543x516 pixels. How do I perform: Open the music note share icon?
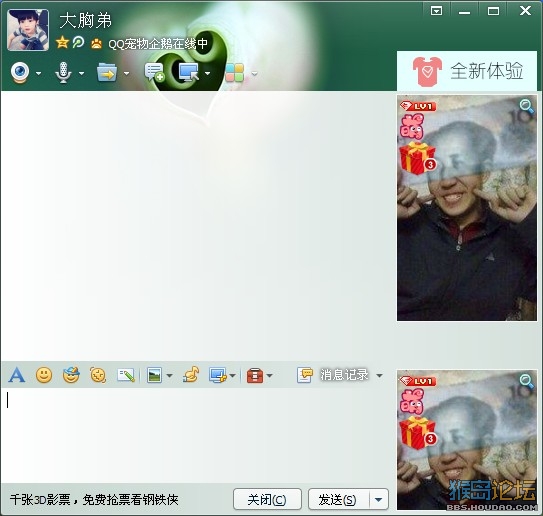coord(191,375)
